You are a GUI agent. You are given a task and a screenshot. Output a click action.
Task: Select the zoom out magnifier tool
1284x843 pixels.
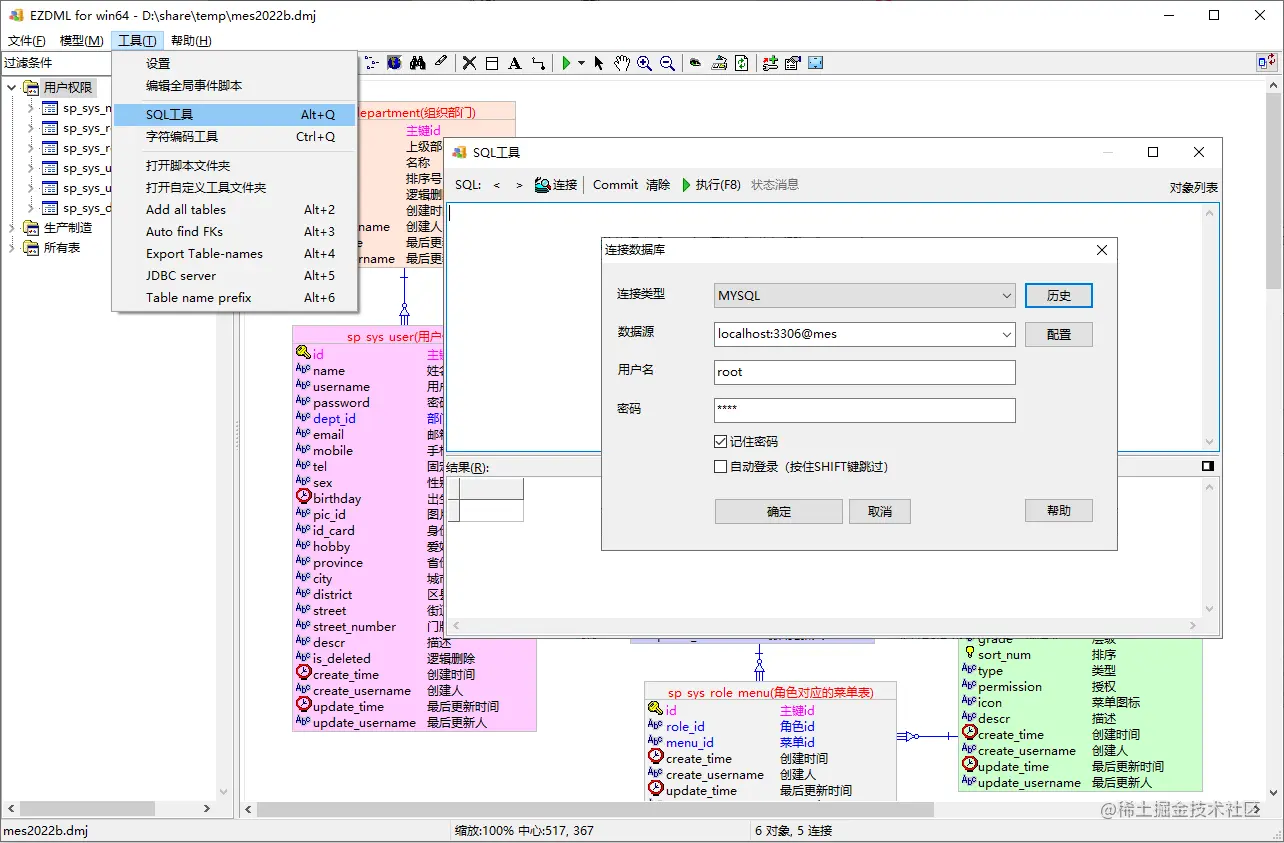668,63
